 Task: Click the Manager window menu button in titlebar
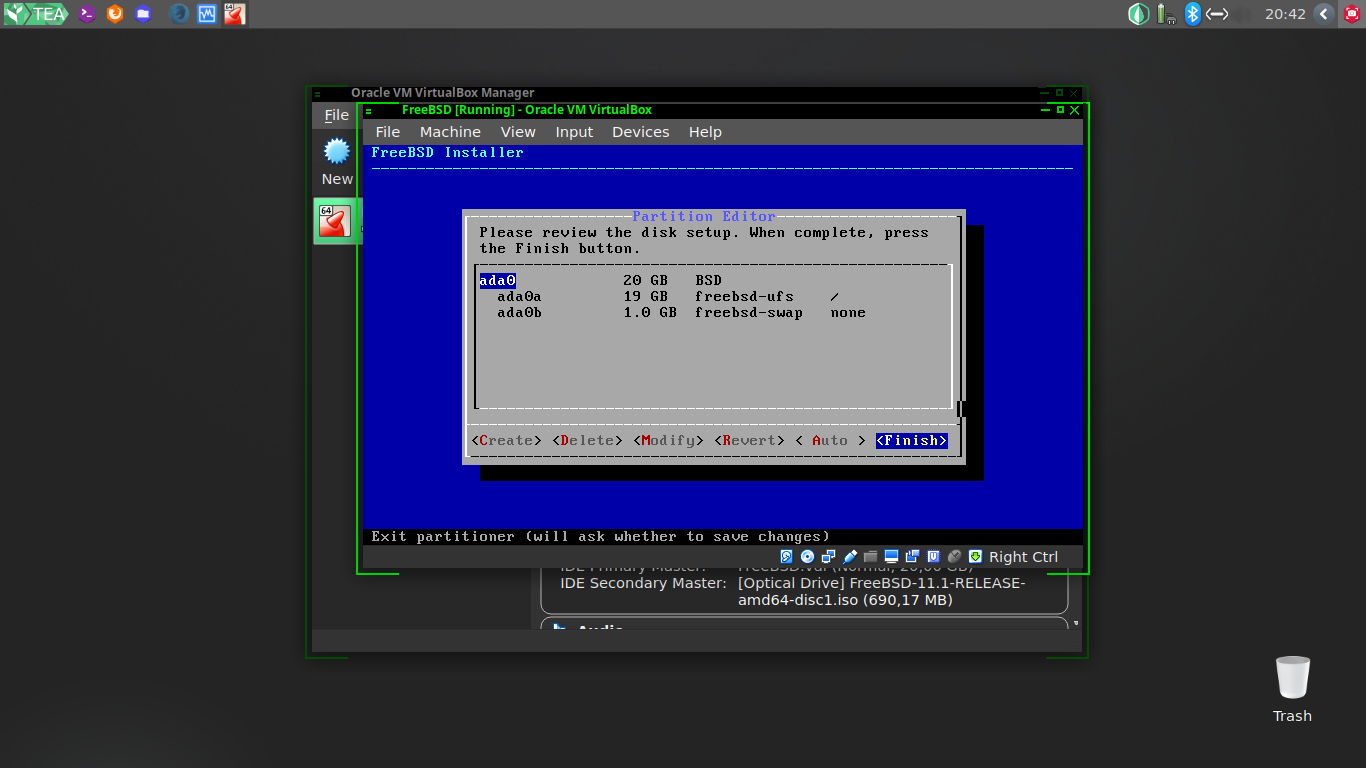pos(317,93)
